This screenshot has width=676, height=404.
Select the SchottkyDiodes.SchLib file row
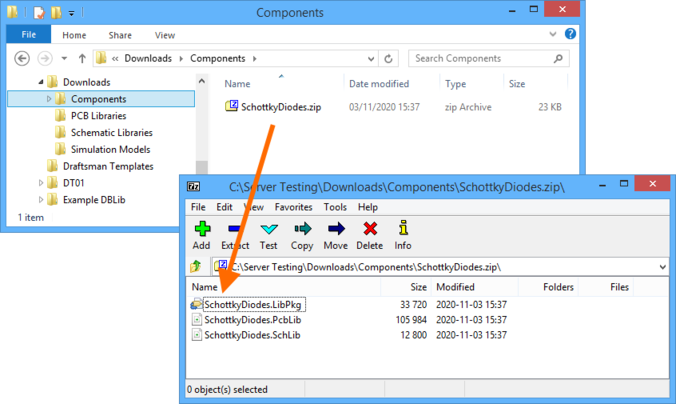(349, 335)
